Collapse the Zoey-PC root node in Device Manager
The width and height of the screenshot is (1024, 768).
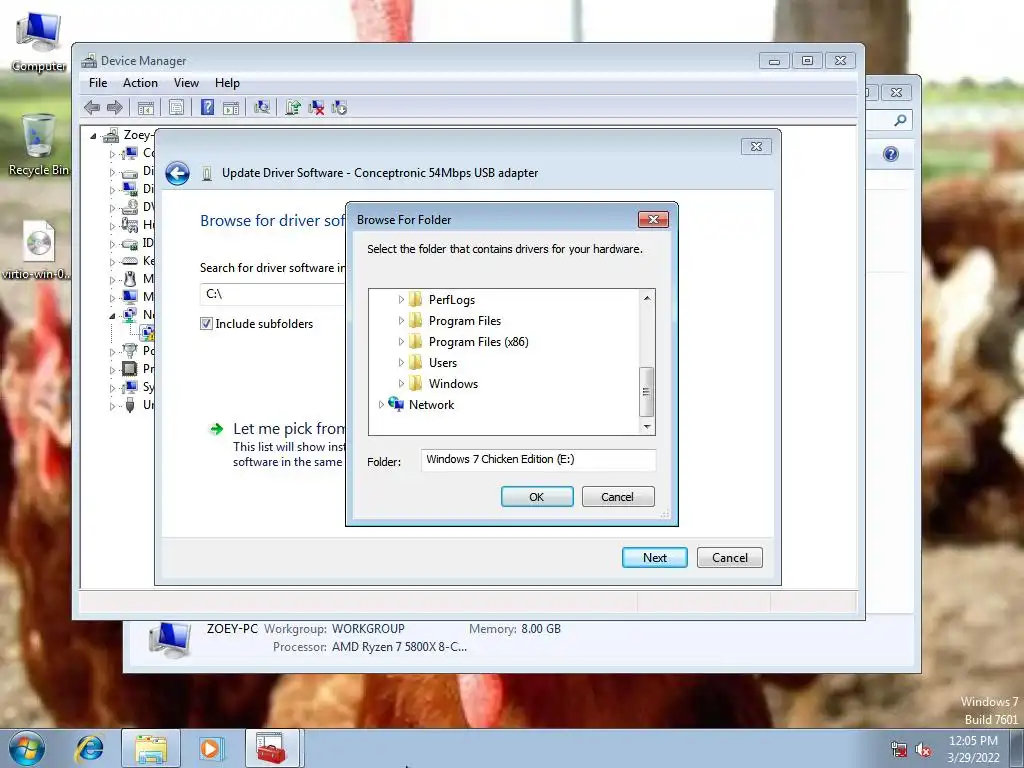(x=93, y=136)
